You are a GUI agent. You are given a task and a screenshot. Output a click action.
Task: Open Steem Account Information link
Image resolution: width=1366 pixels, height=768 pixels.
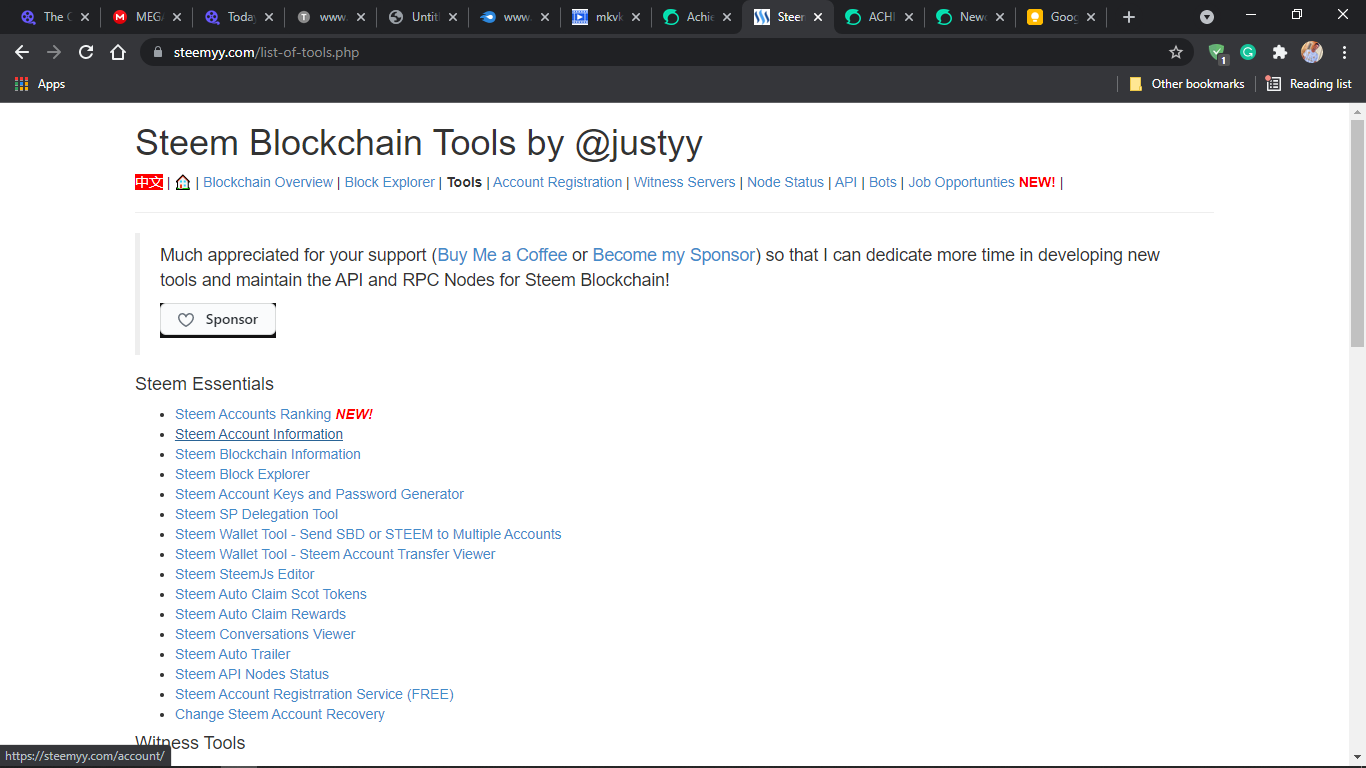click(x=259, y=434)
